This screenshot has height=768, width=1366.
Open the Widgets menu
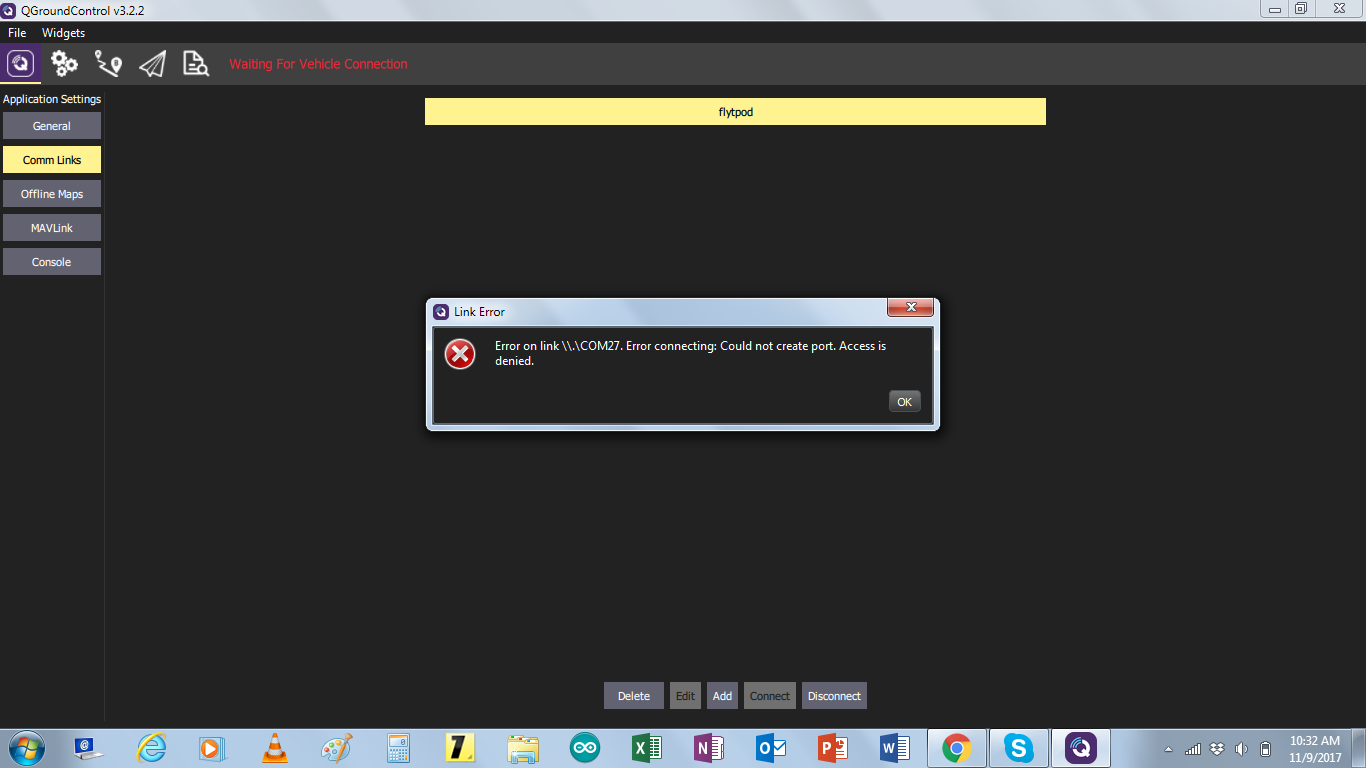point(63,33)
